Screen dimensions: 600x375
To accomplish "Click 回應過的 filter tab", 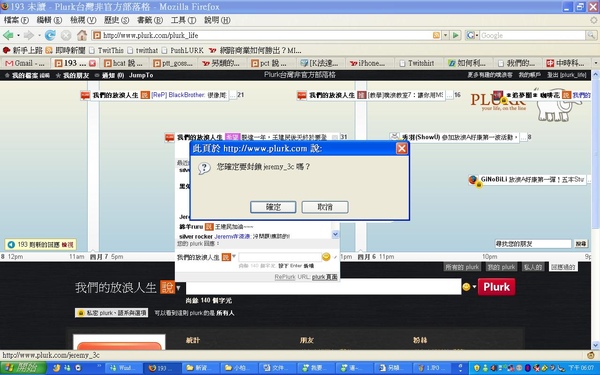I will [x=563, y=267].
